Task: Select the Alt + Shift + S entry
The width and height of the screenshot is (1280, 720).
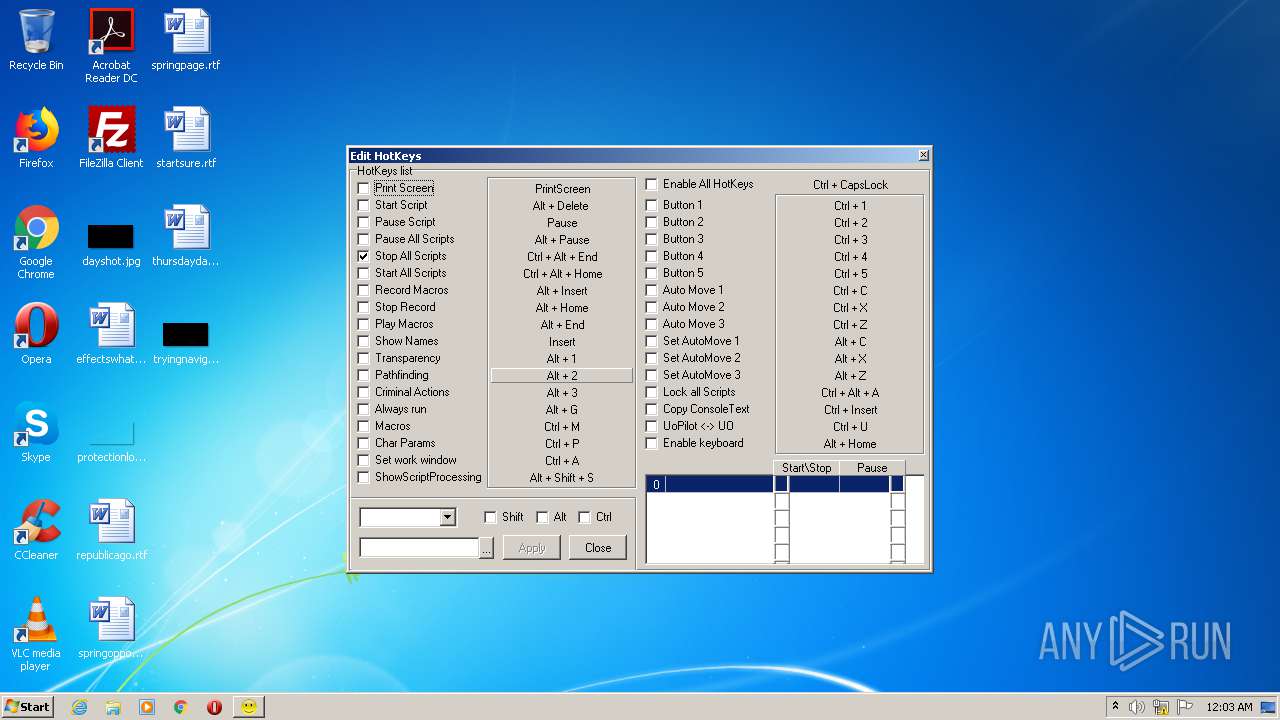Action: tap(562, 478)
